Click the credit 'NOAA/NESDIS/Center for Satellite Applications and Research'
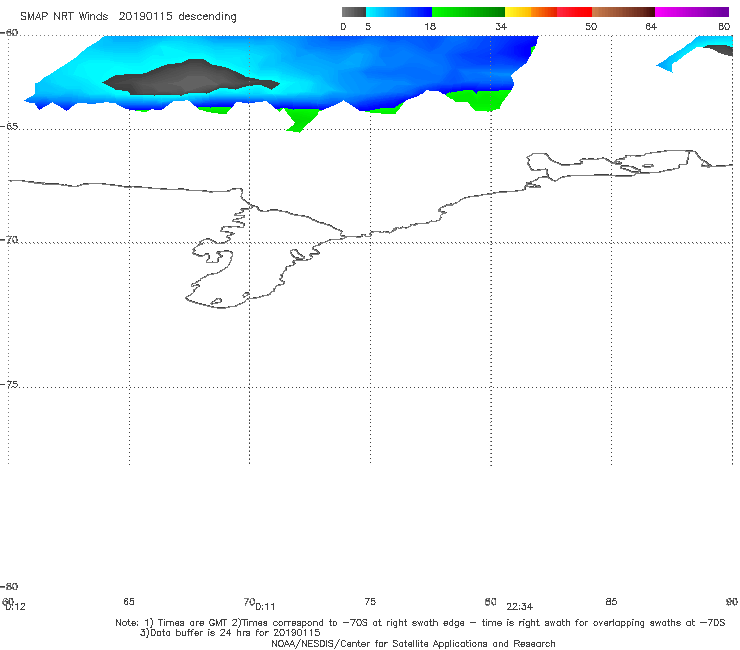 pos(413,643)
